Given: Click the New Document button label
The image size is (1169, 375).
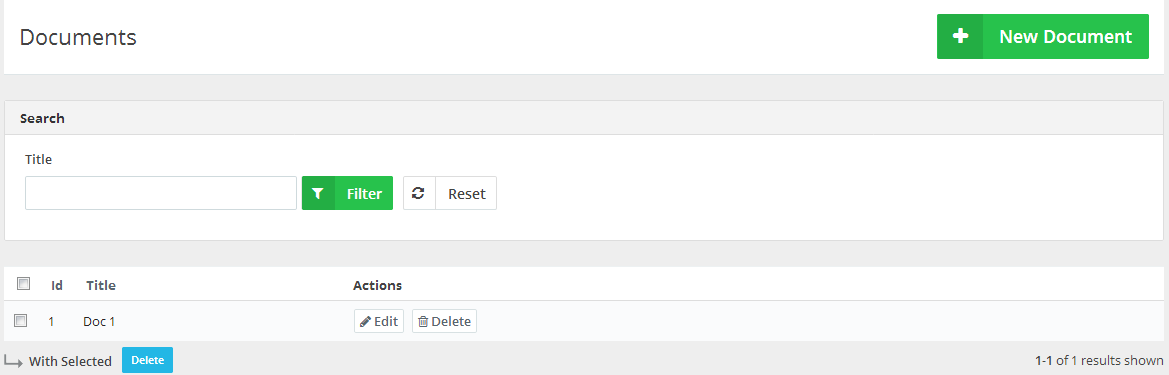Looking at the screenshot, I should coord(1065,37).
